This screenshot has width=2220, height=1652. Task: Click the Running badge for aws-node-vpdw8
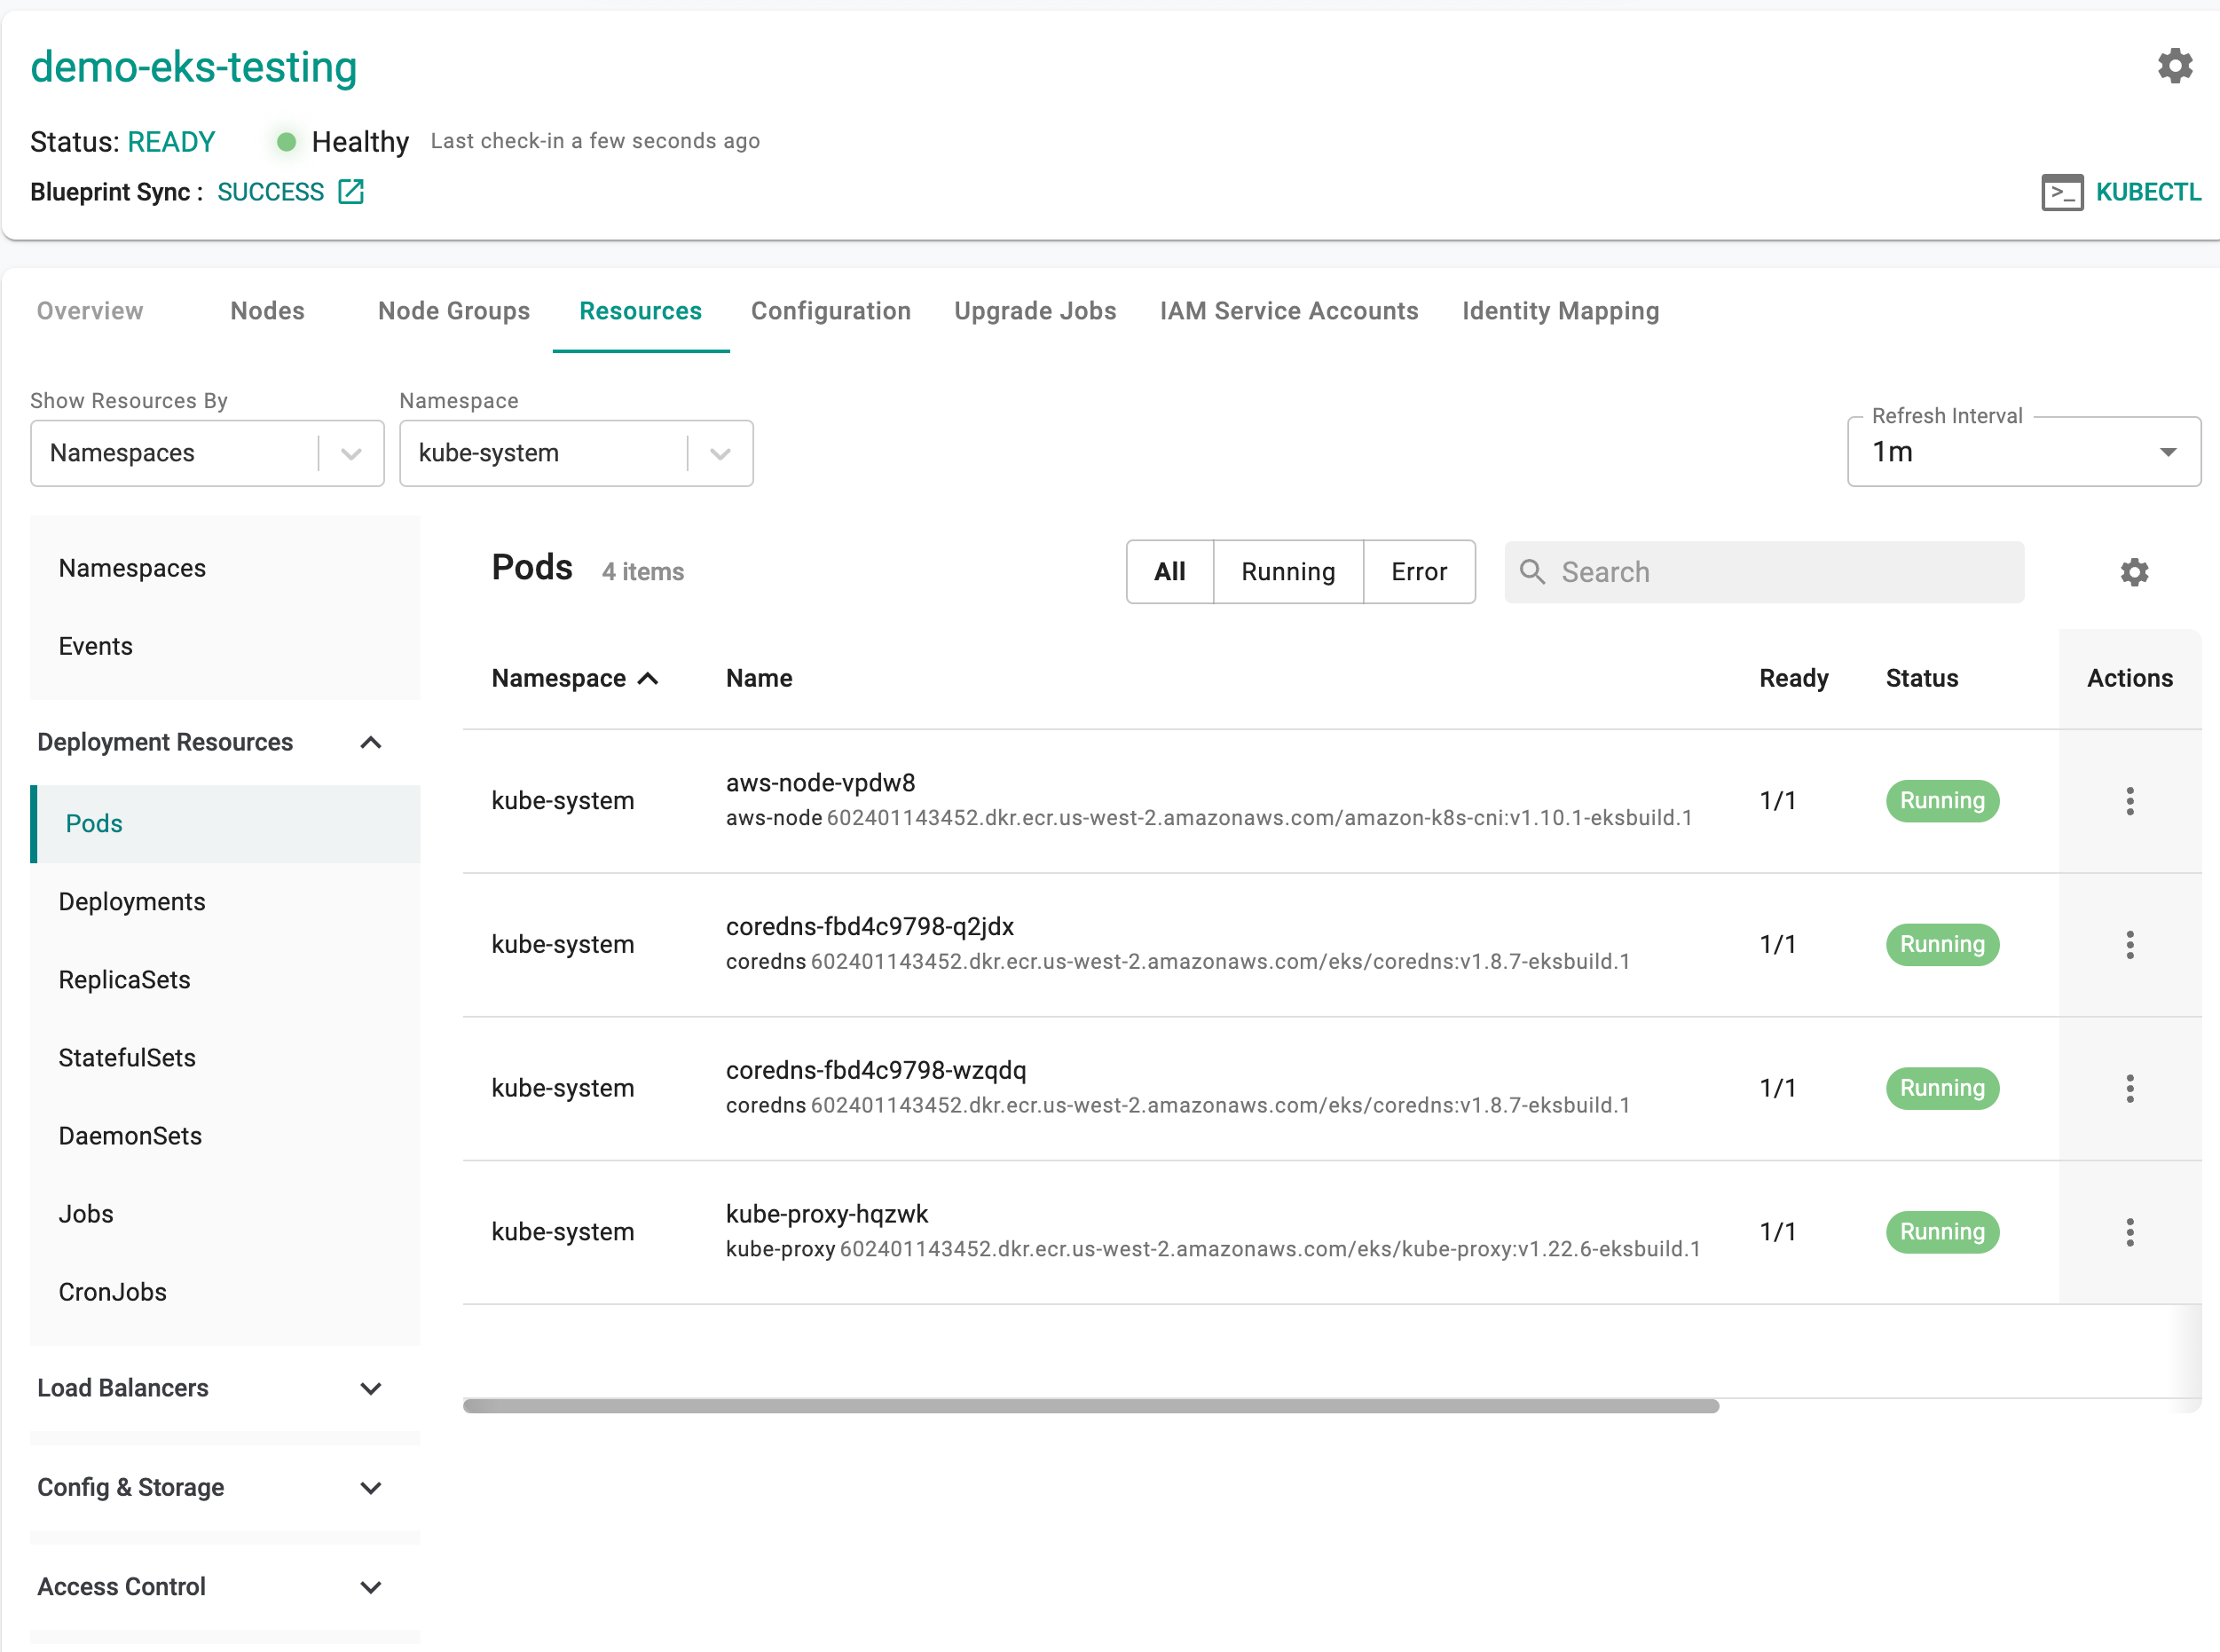1942,801
